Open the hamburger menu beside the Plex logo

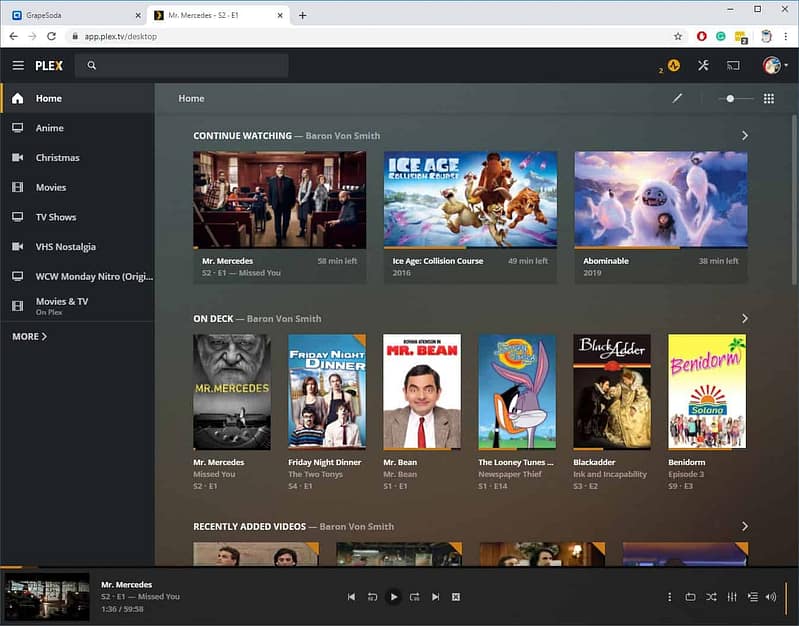click(x=18, y=65)
